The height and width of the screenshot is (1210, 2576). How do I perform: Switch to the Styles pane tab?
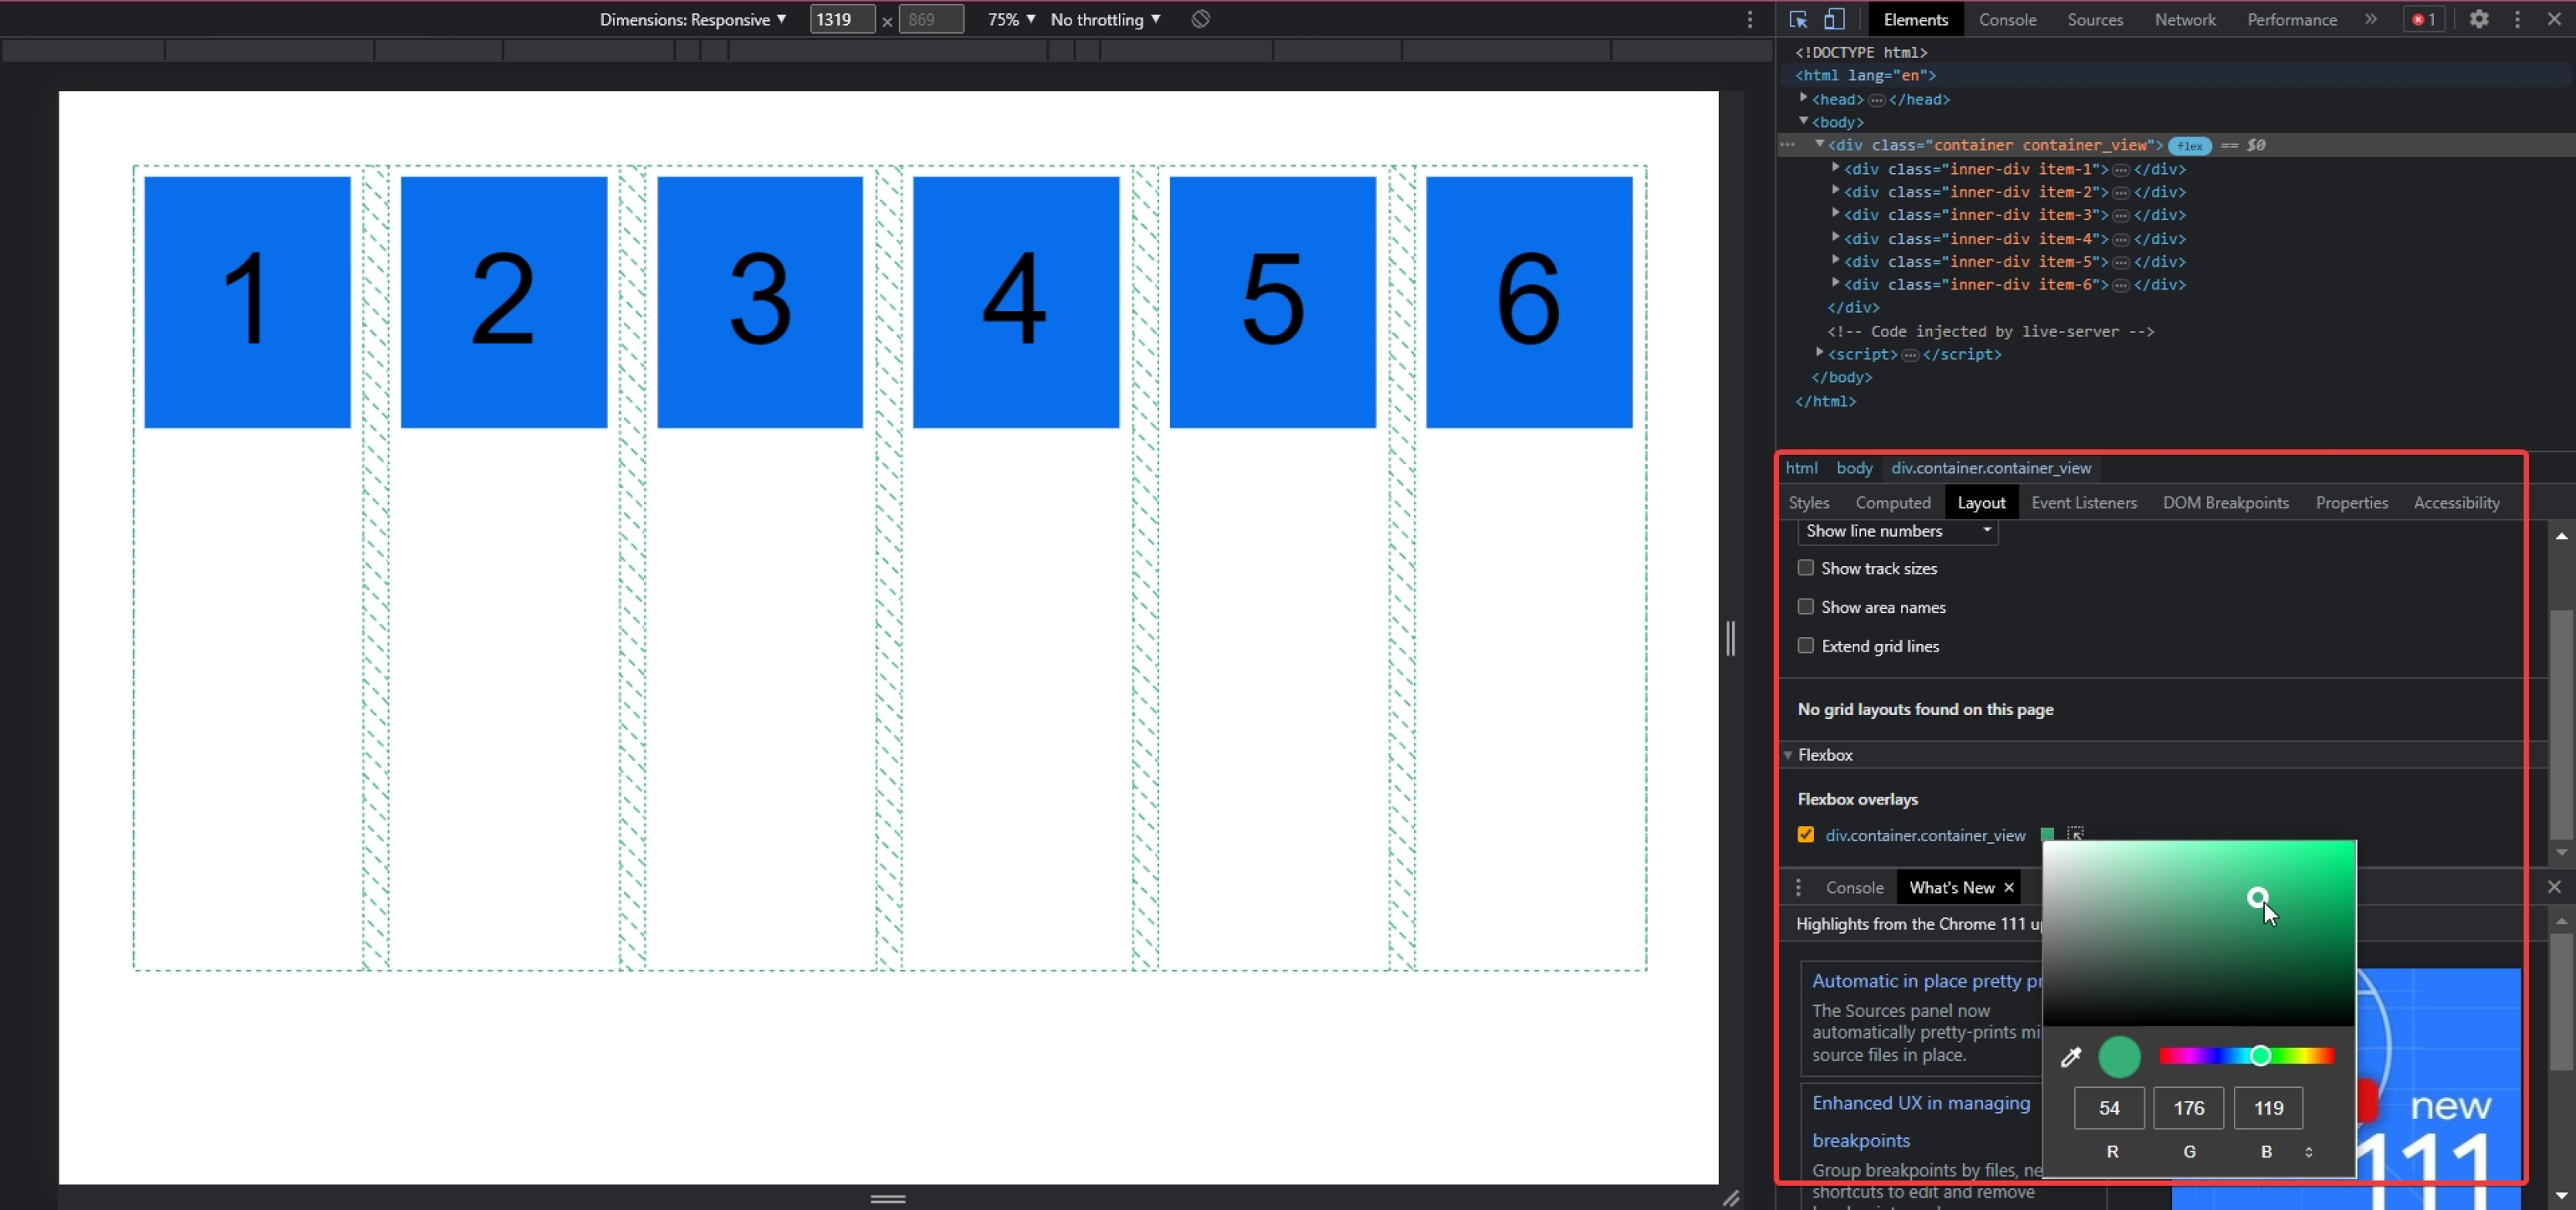(1808, 502)
